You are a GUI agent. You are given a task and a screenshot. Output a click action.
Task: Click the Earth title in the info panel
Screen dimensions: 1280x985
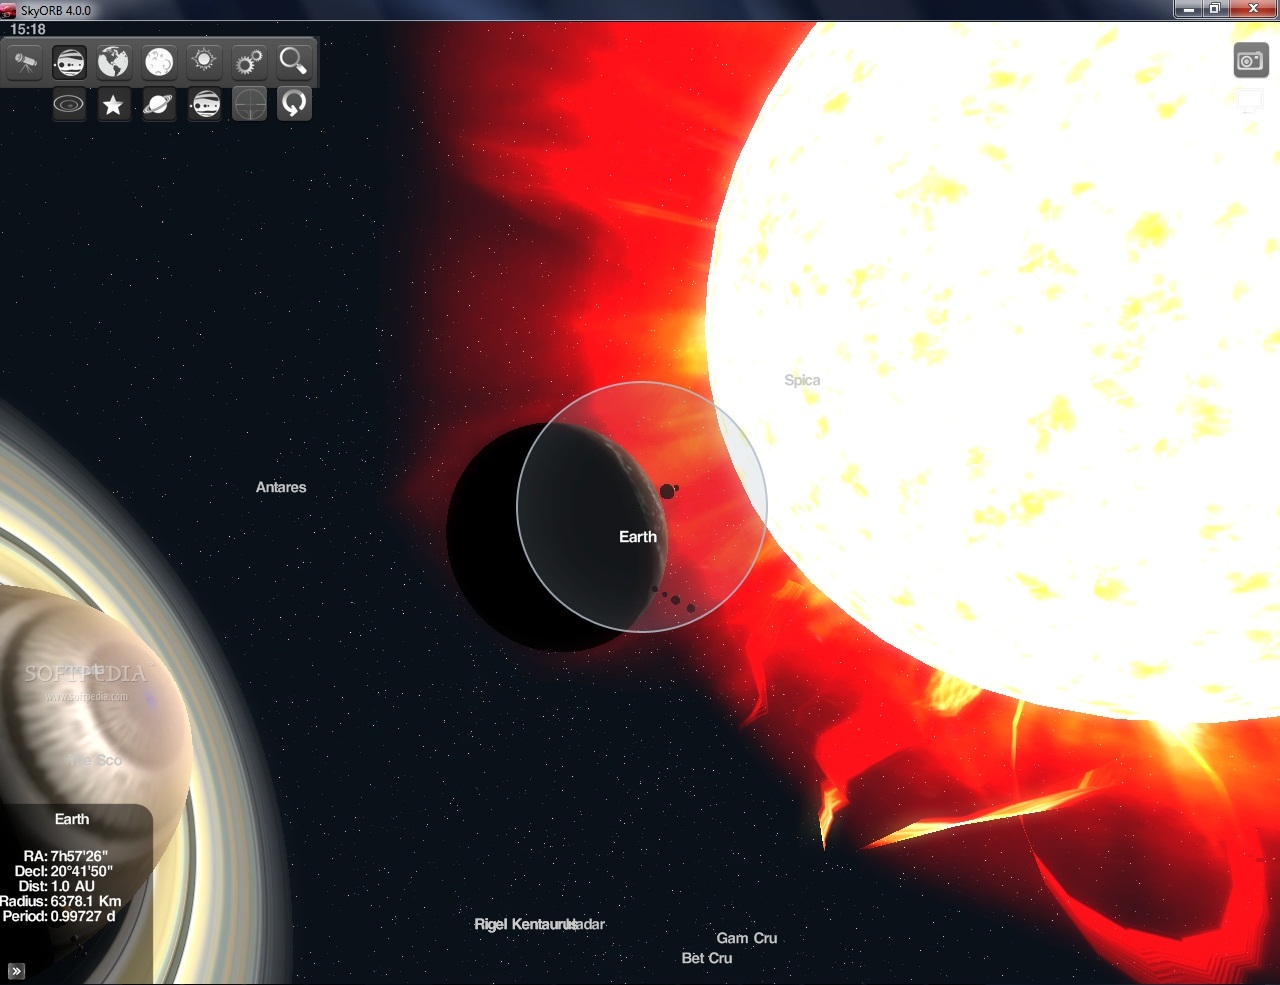coord(72,819)
